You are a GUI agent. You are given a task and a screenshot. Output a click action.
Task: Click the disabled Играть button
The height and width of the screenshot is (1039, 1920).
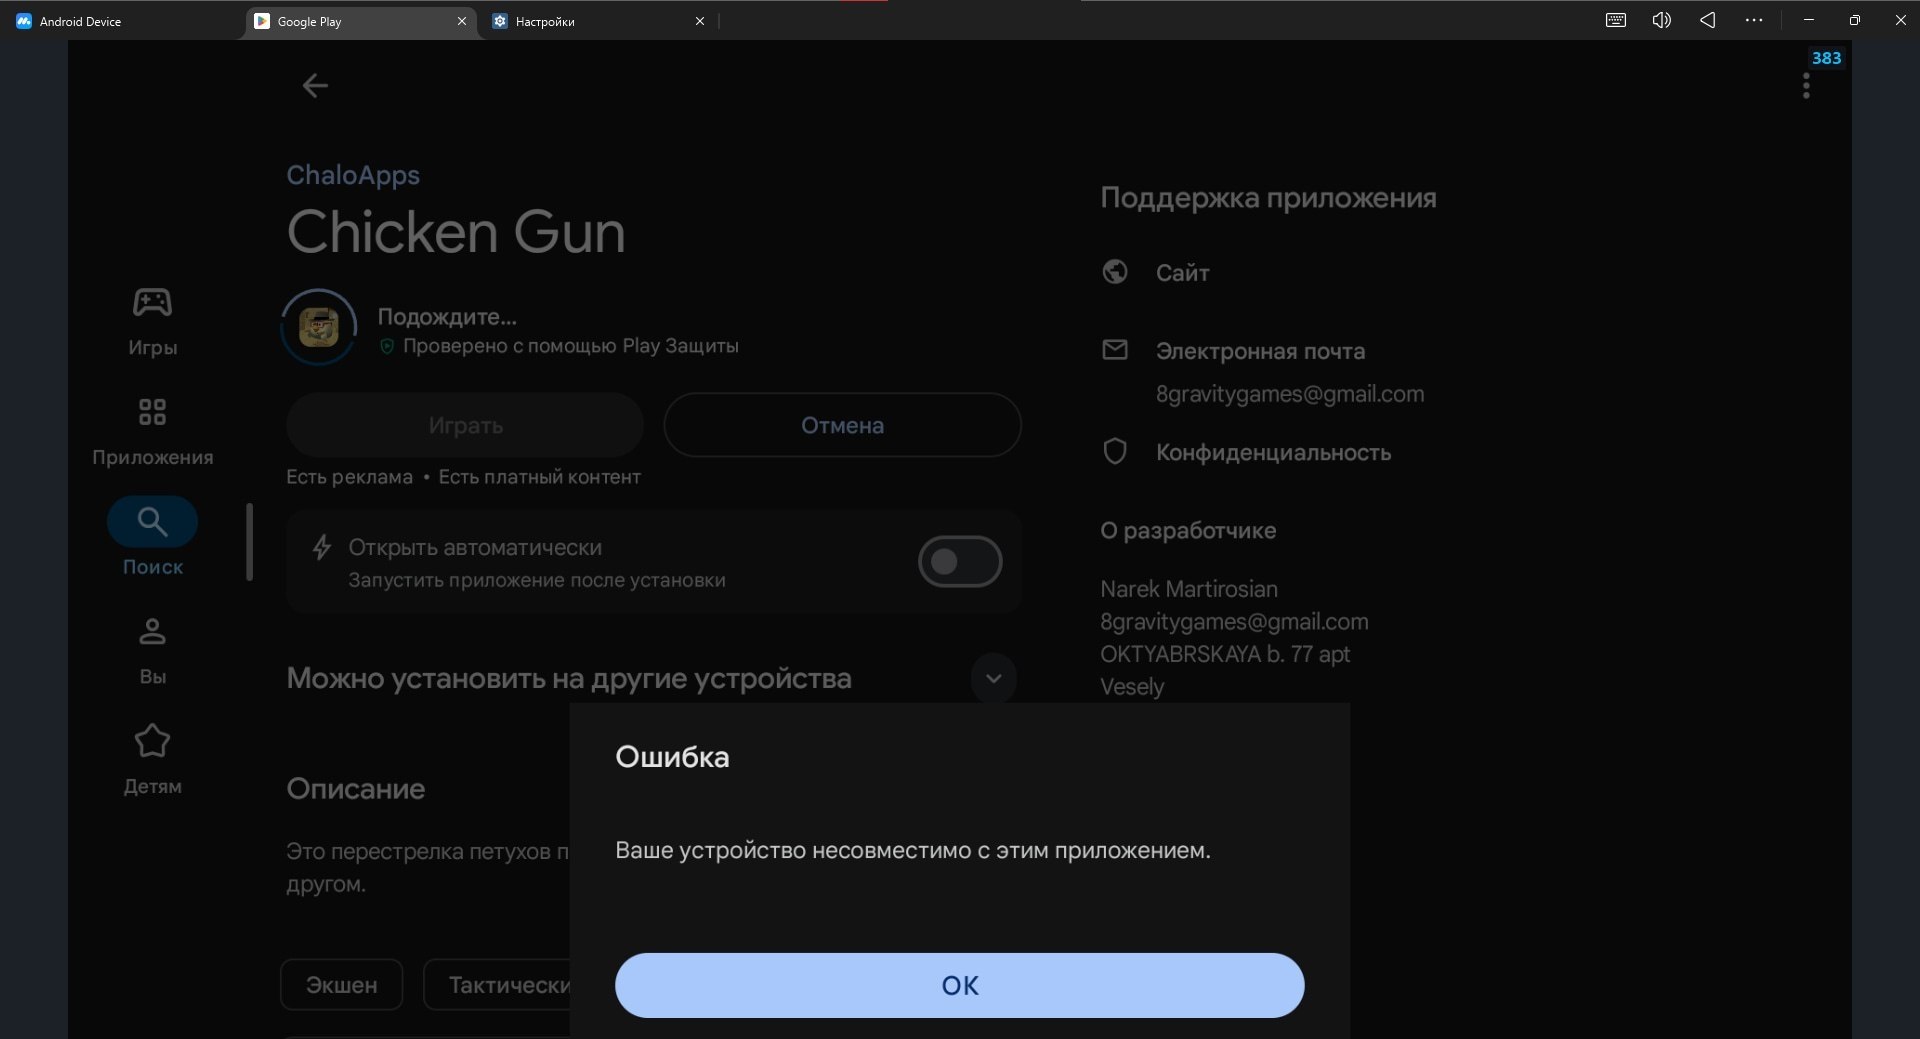pos(465,425)
